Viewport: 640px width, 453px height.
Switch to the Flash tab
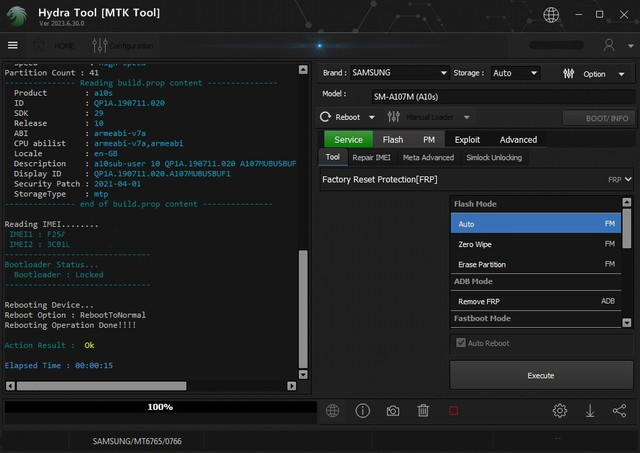[x=393, y=140]
